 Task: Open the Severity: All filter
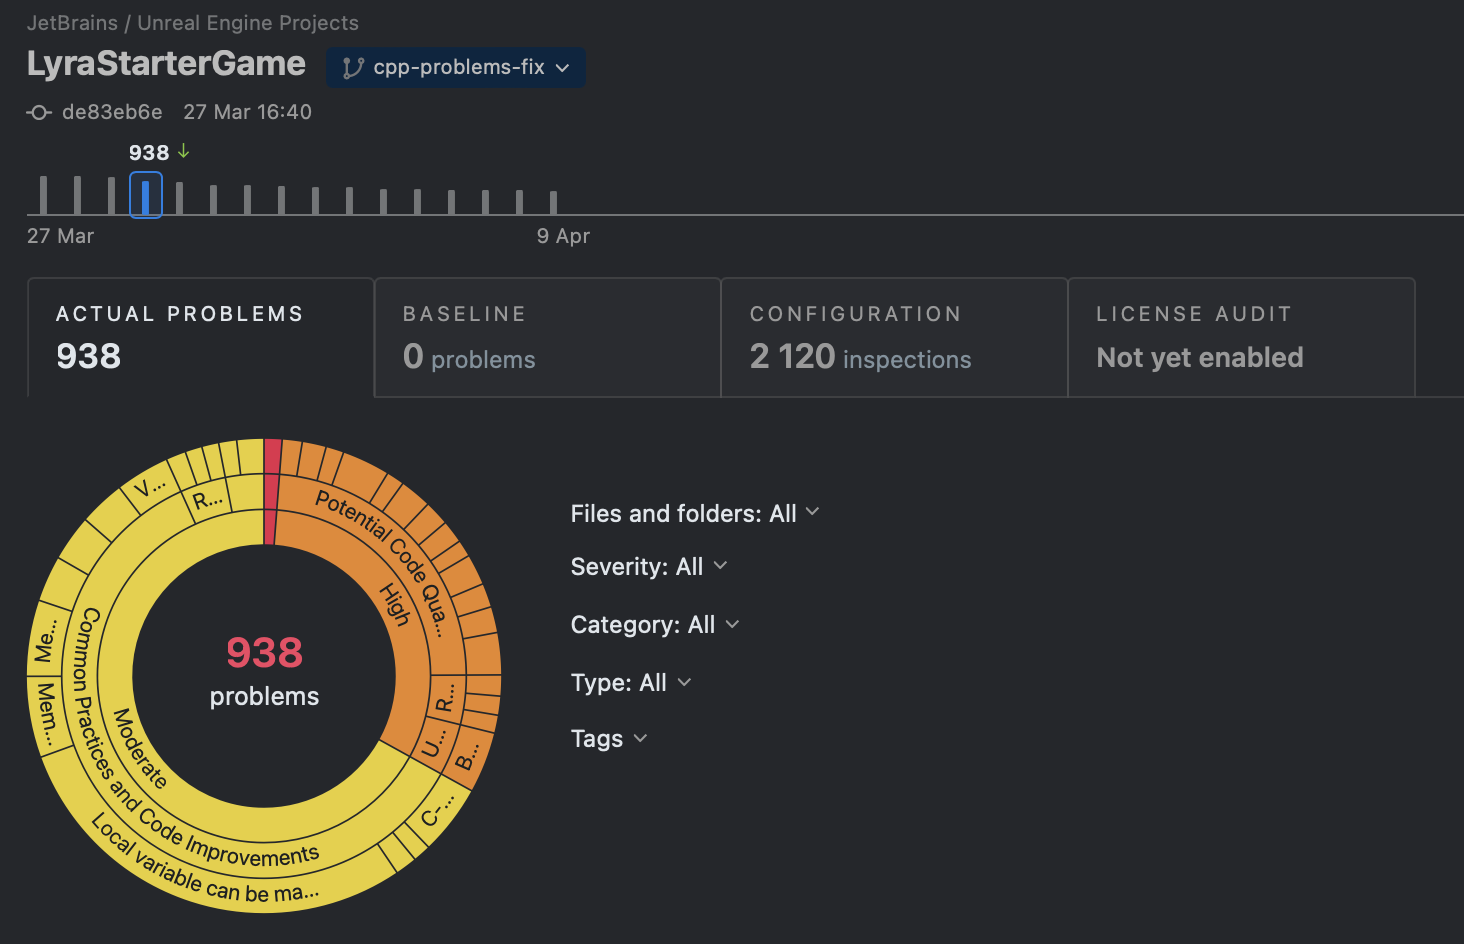coord(649,567)
